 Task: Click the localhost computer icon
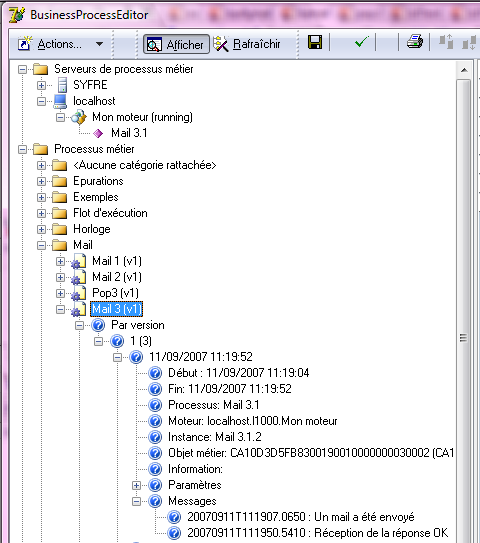pyautogui.click(x=60, y=101)
